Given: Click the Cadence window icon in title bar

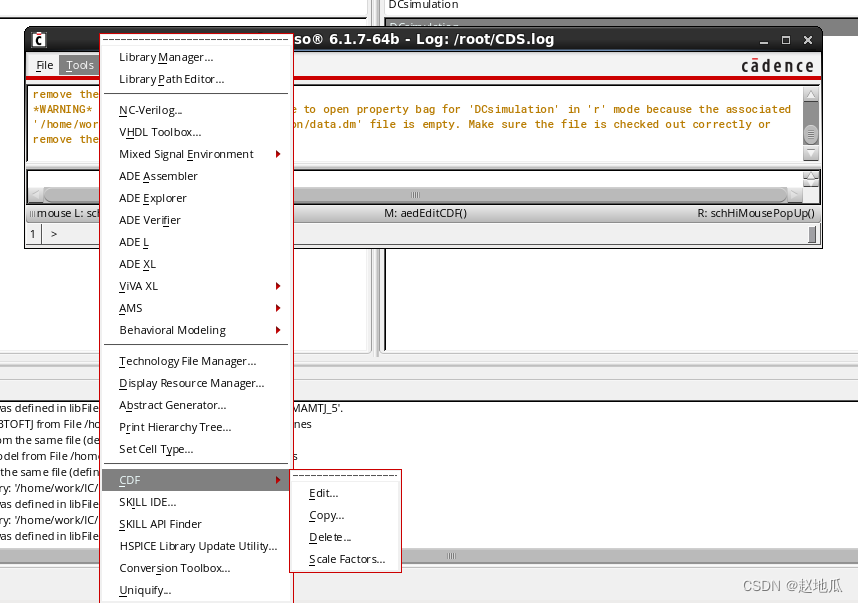Looking at the screenshot, I should (39, 40).
